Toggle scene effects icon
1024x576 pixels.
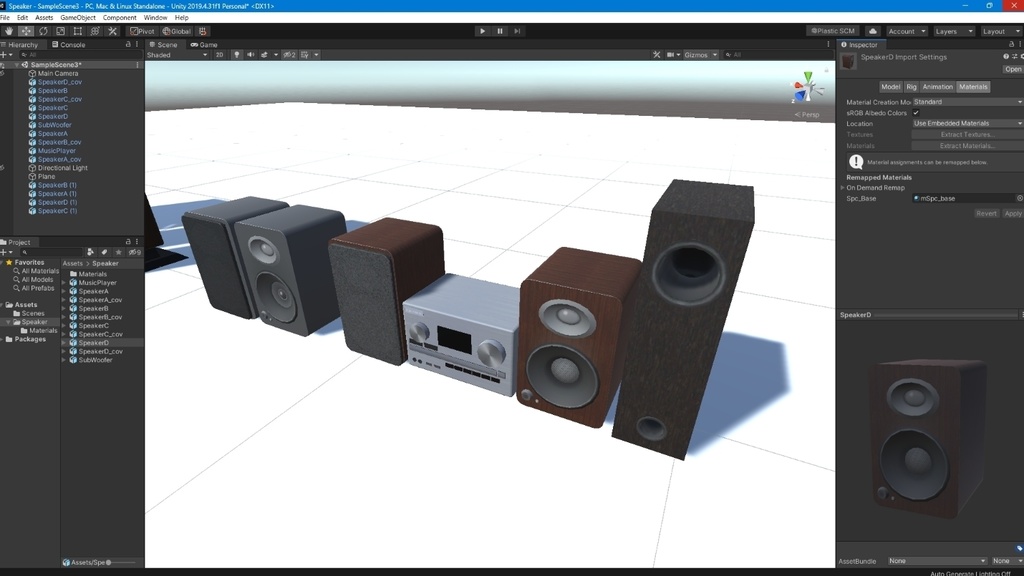(264, 55)
